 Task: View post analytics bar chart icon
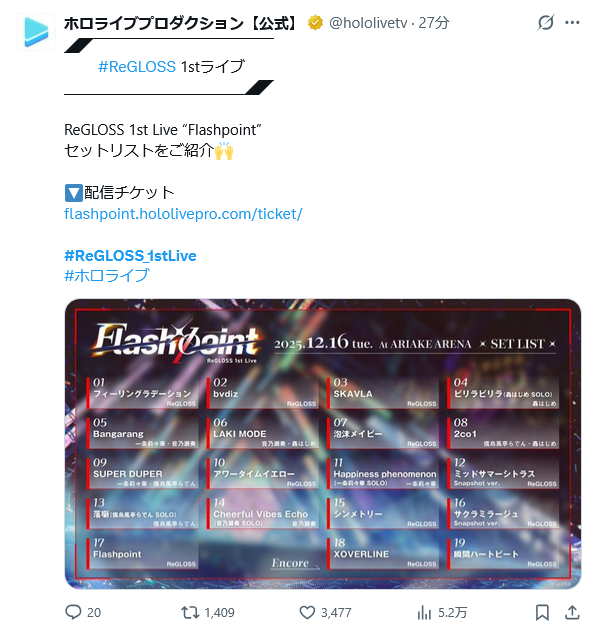[x=424, y=612]
